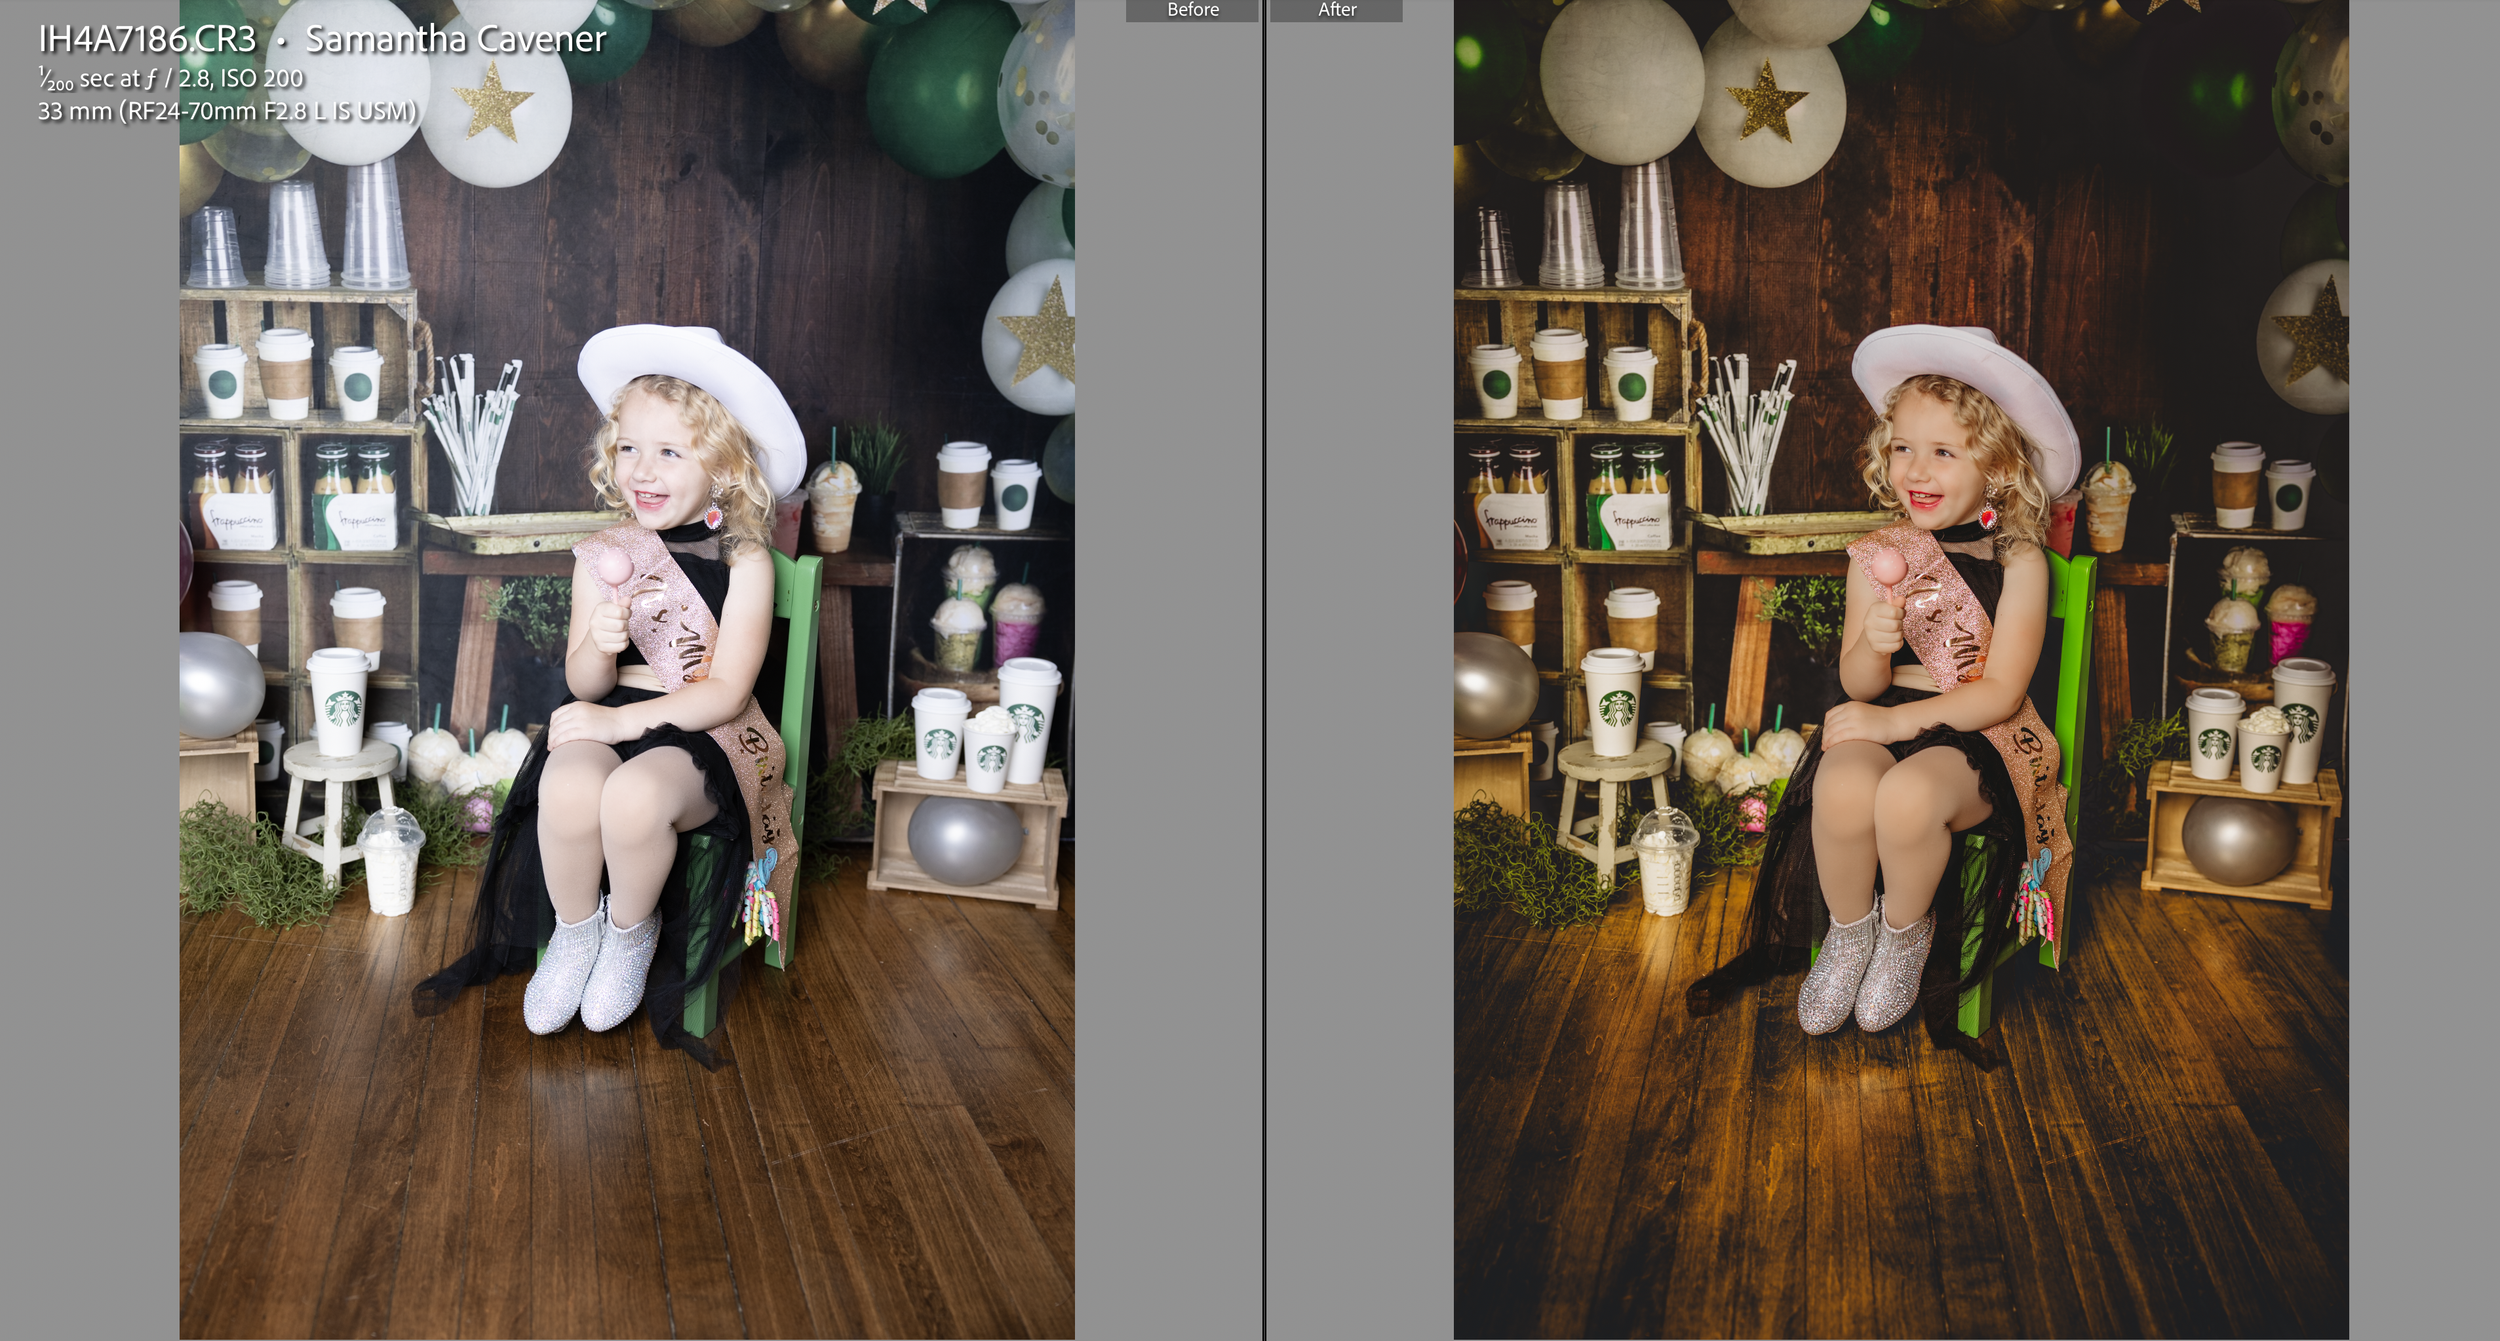This screenshot has height=1341, width=2500.
Task: Click the Samantha Cavener name overlay
Action: point(455,39)
